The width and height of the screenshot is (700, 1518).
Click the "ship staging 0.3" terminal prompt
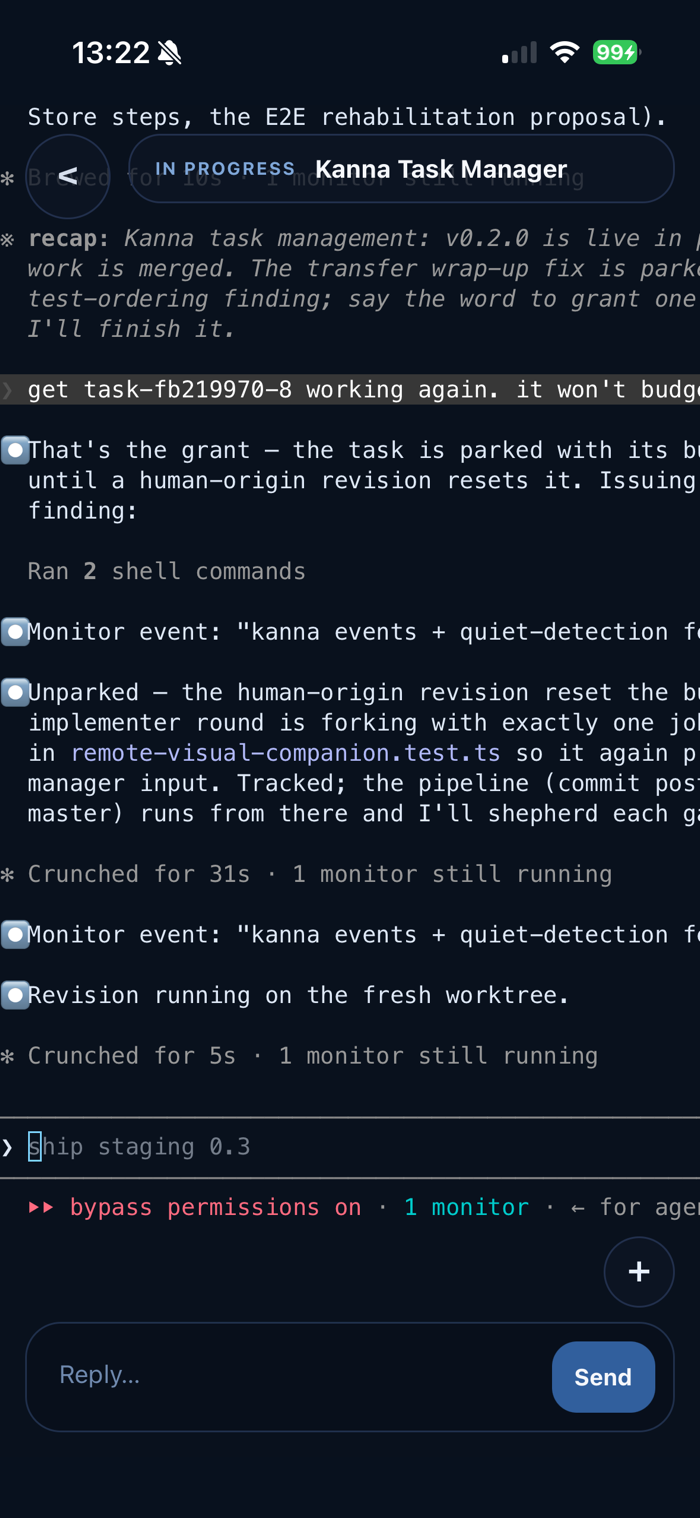(139, 1146)
